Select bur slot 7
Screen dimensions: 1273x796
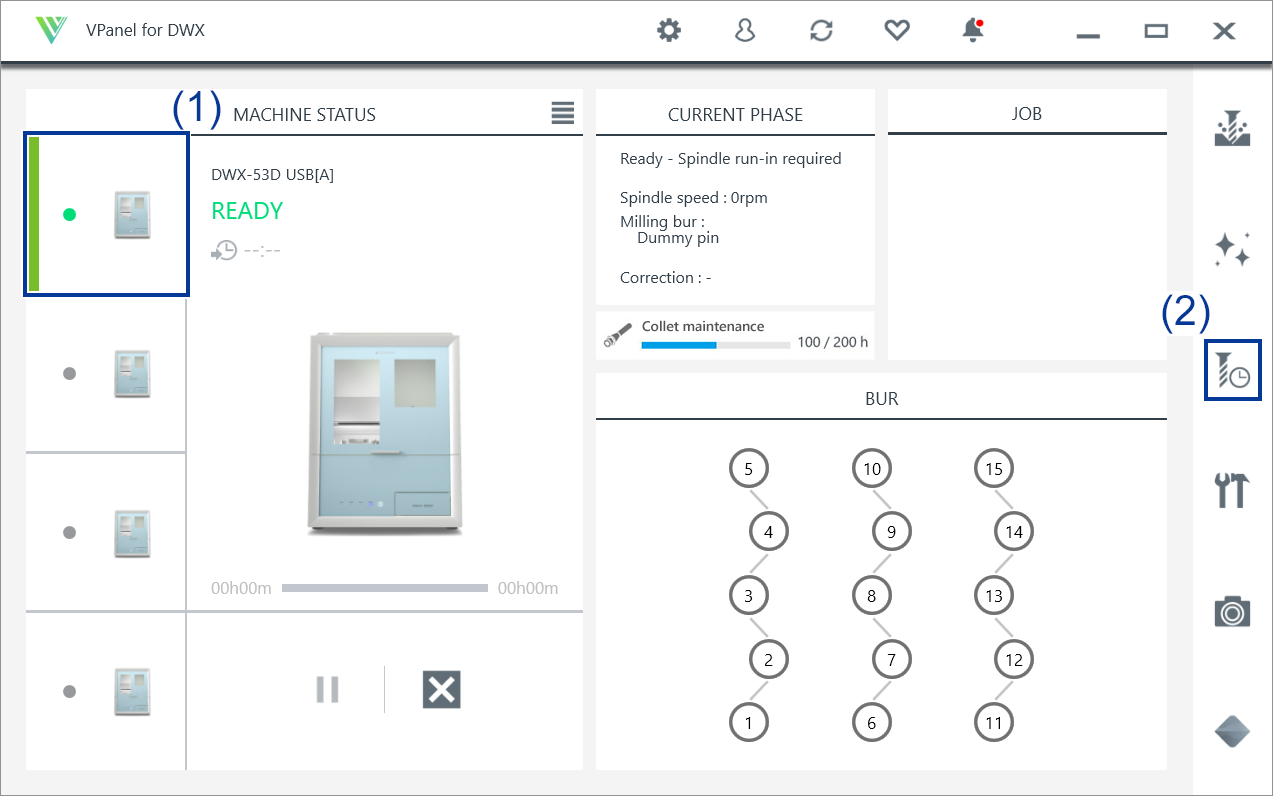coord(892,660)
